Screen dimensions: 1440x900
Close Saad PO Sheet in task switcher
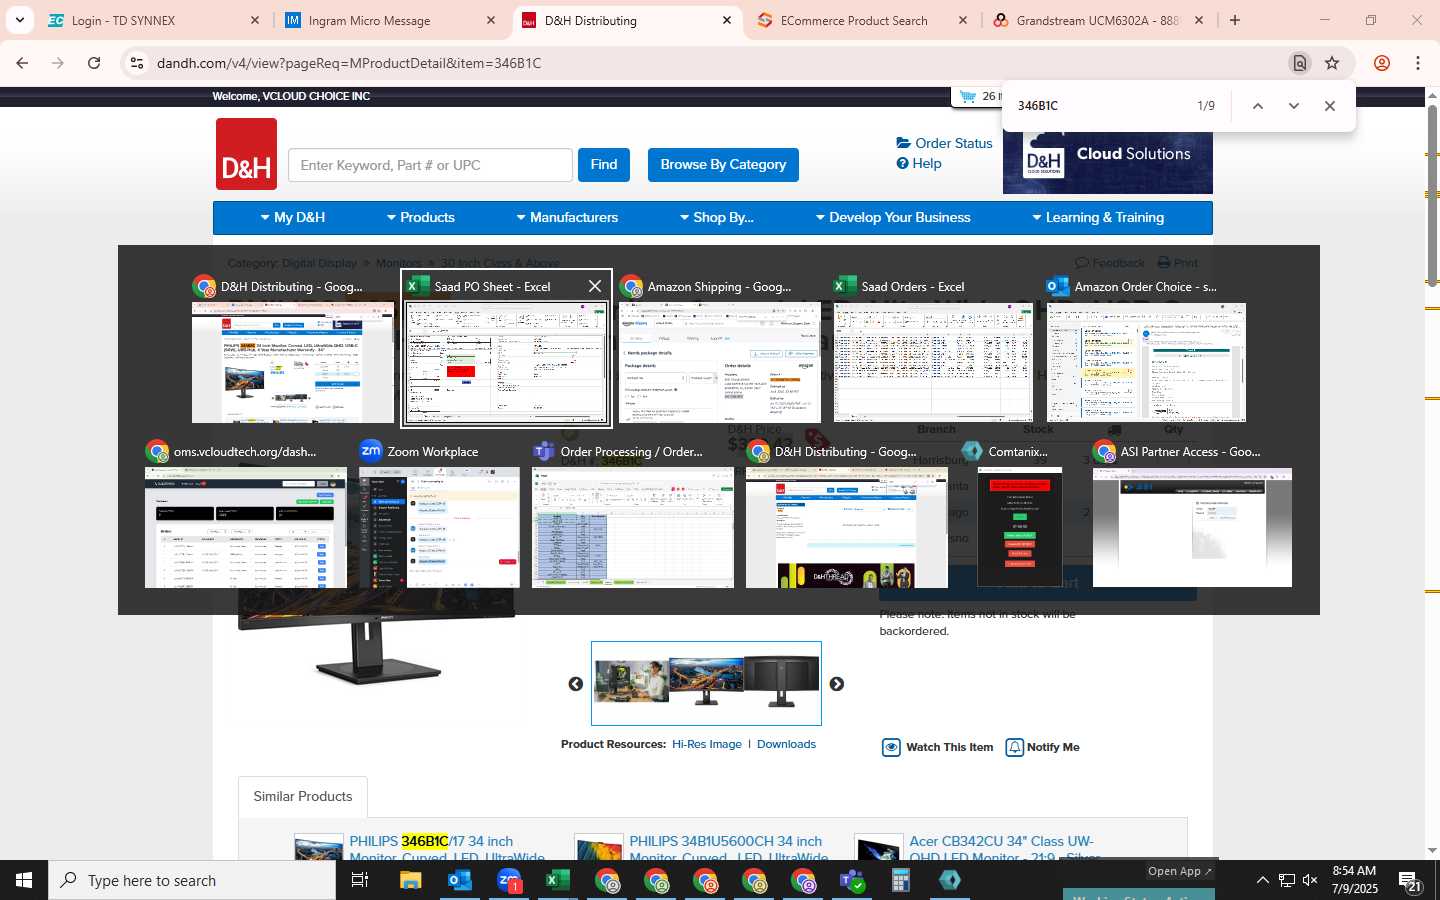coord(595,286)
